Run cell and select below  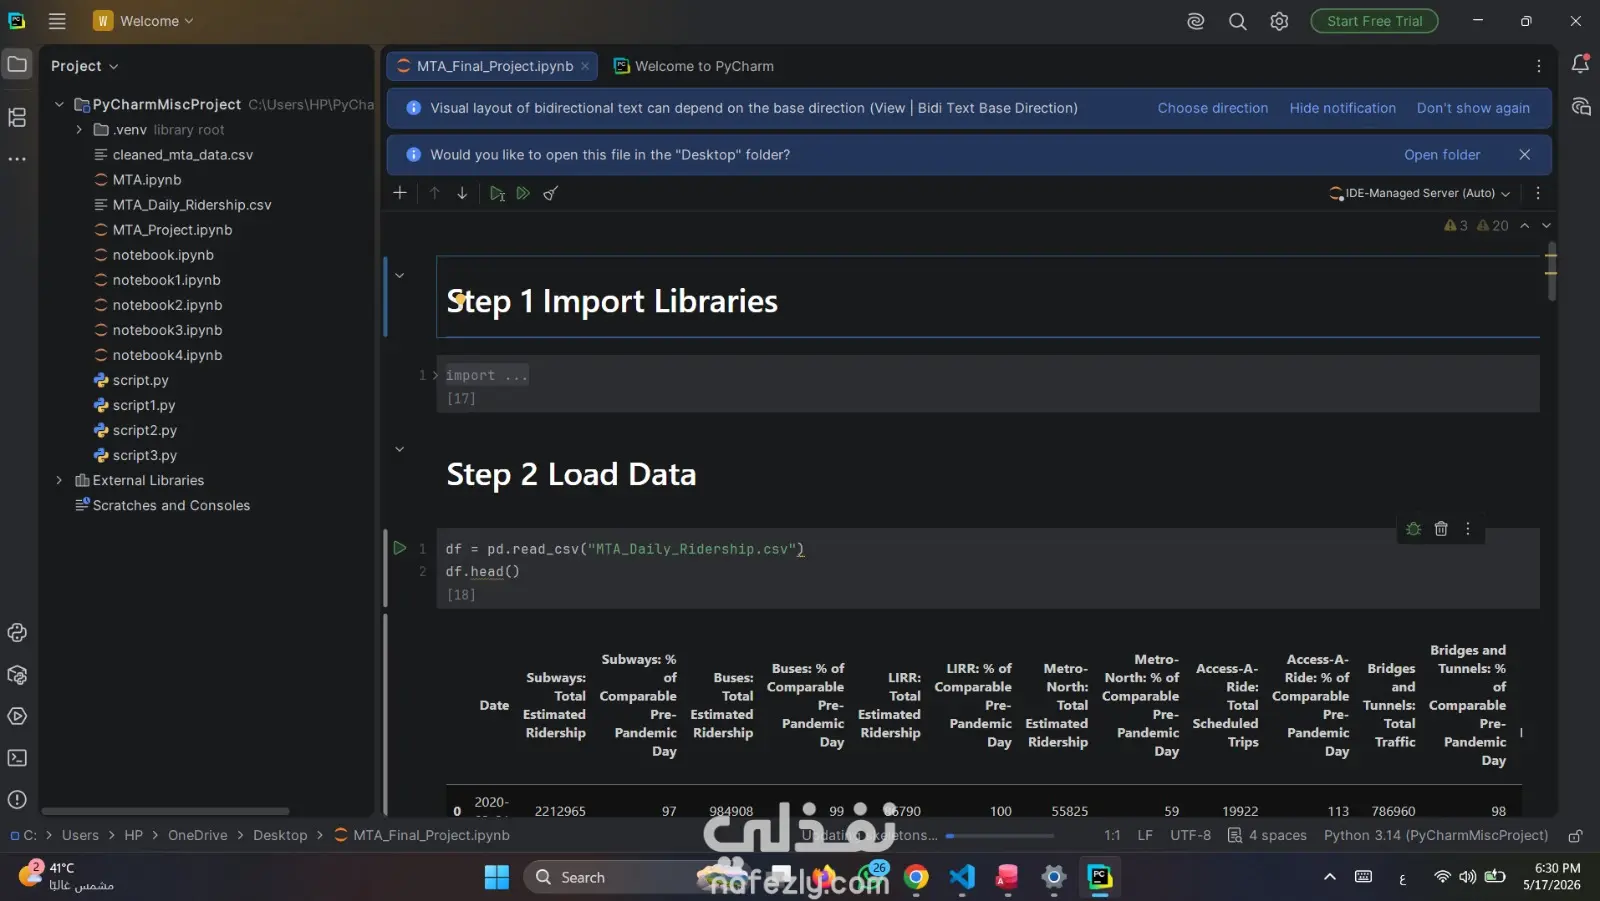tap(497, 193)
